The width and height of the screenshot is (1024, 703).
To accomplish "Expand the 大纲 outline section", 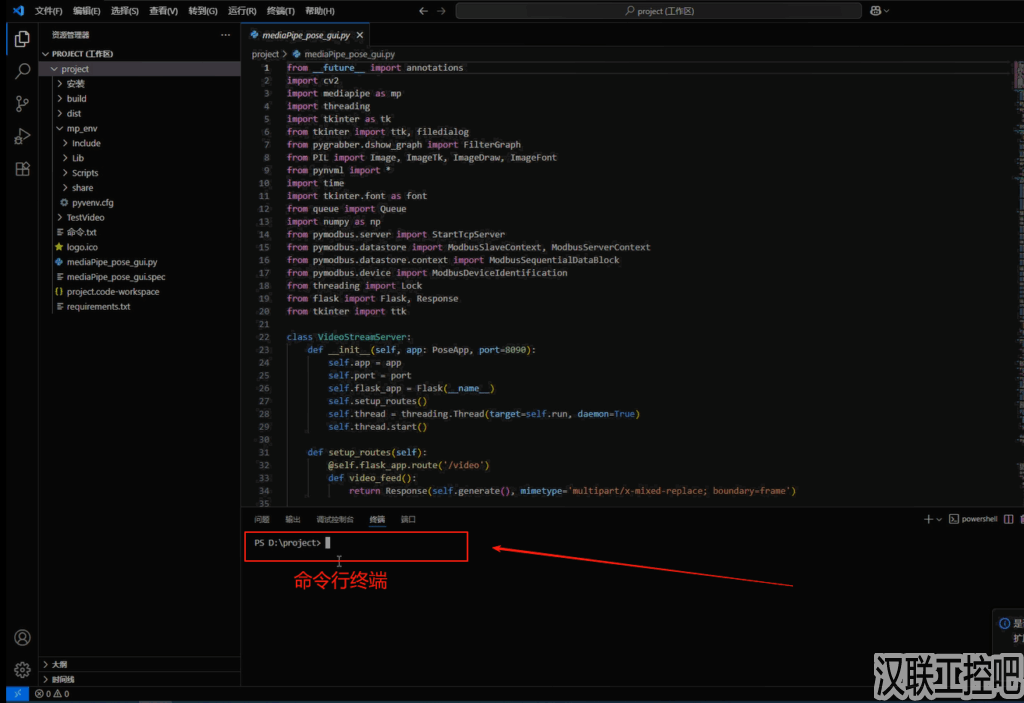I will (60, 664).
